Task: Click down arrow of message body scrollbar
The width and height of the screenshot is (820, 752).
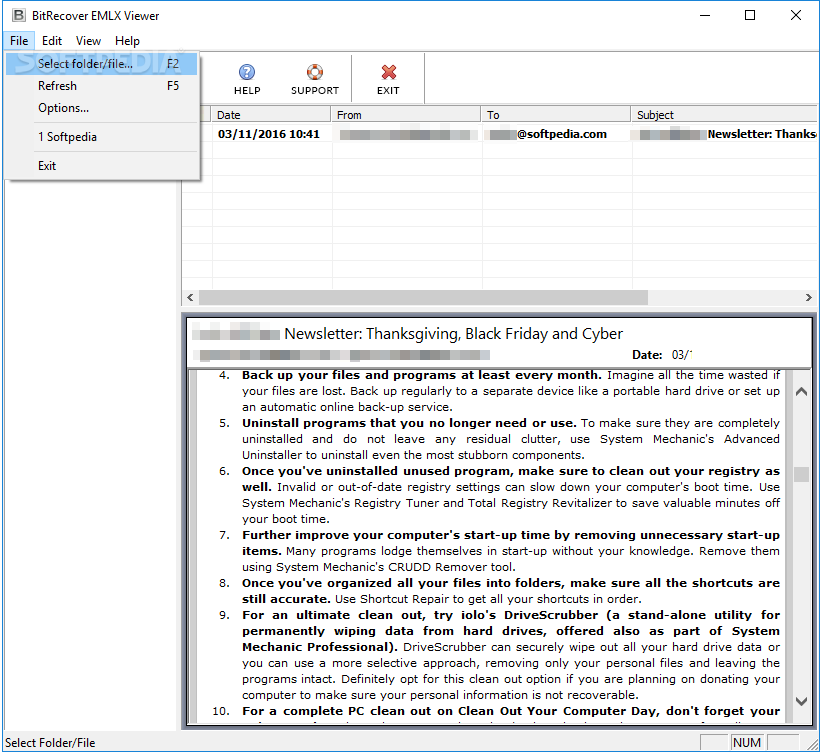Action: coord(801,701)
